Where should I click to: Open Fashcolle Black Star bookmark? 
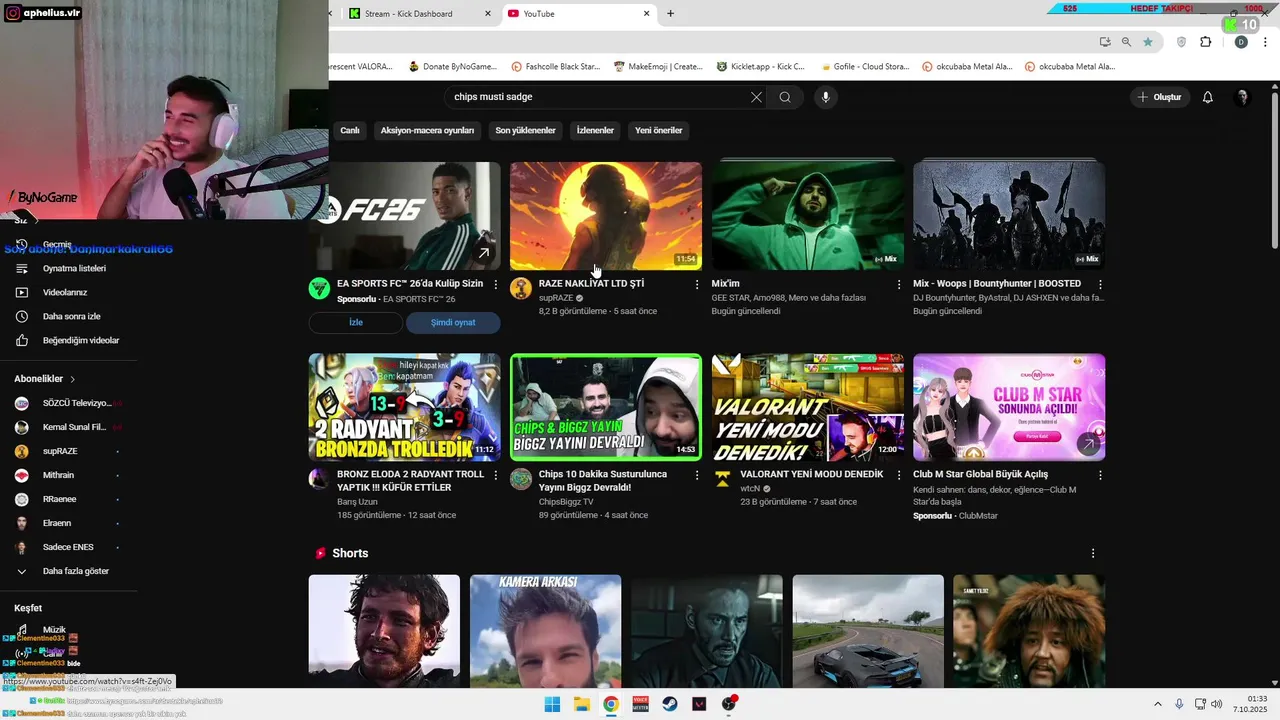555,66
